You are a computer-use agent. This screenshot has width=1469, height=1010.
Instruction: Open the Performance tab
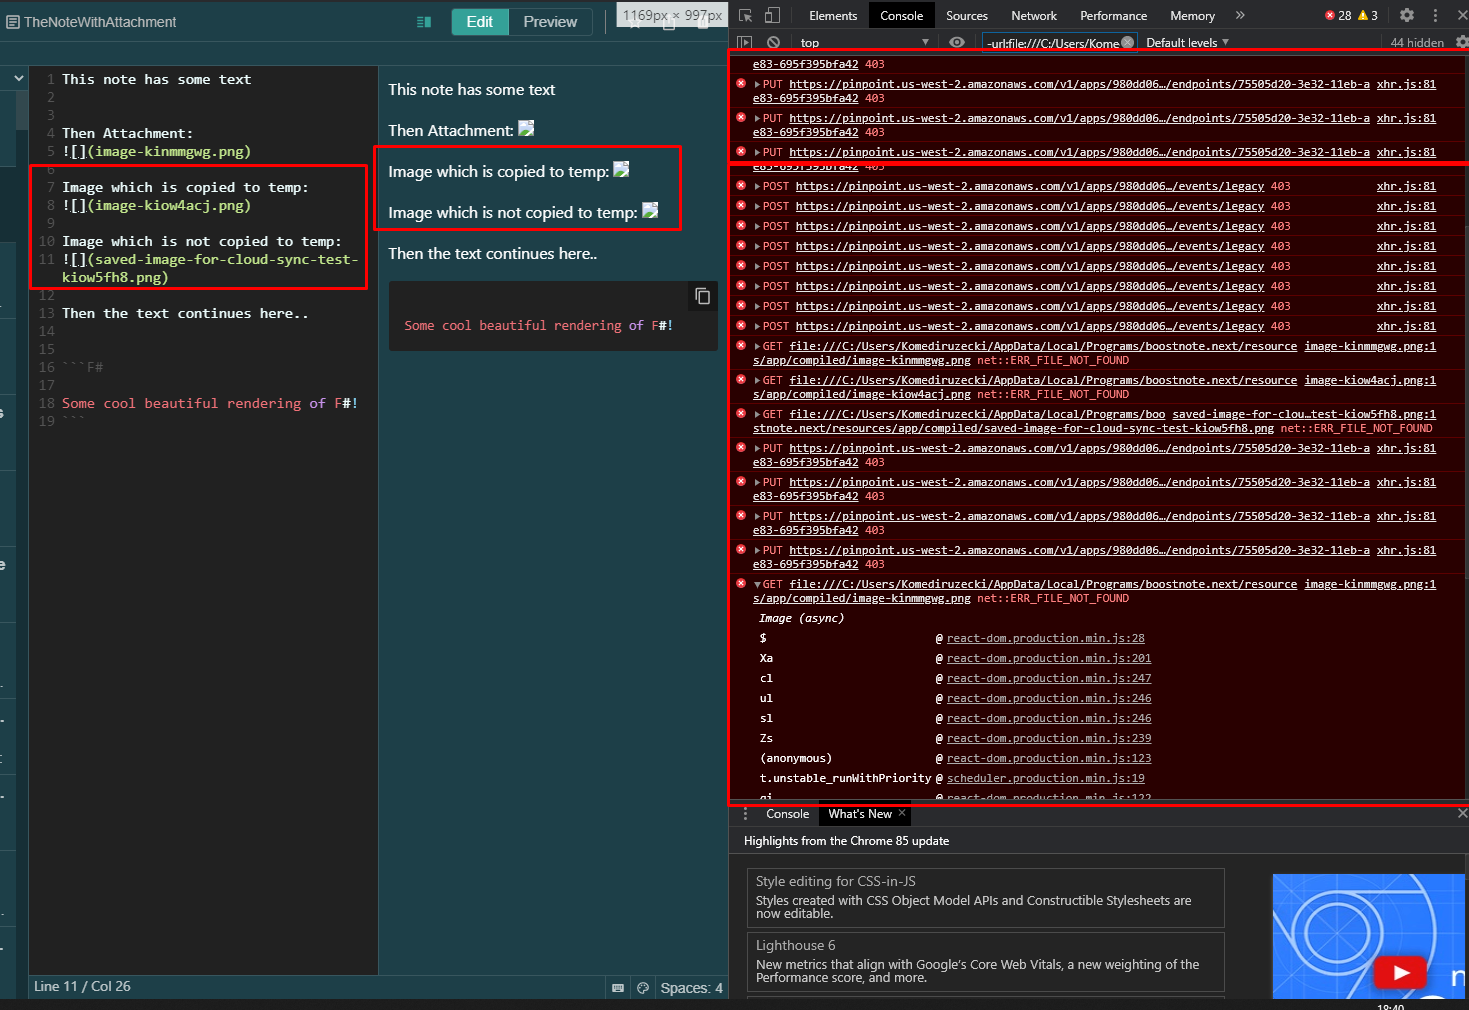(x=1114, y=15)
